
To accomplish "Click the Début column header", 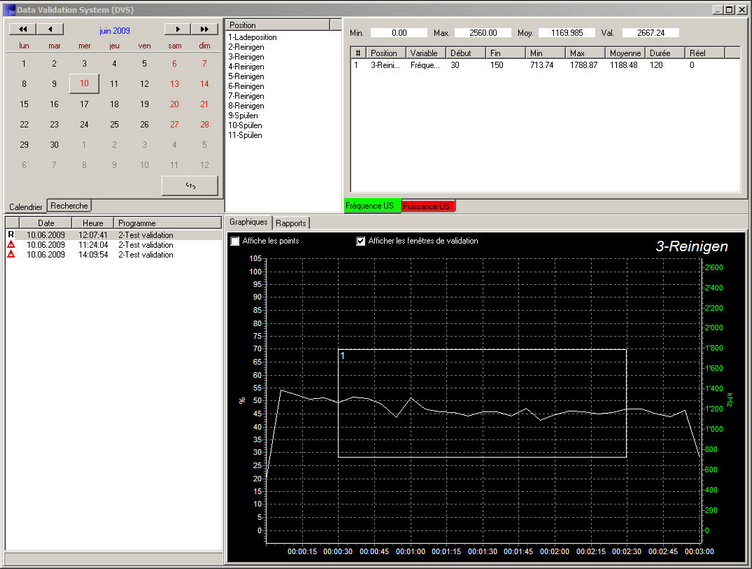I will (465, 53).
